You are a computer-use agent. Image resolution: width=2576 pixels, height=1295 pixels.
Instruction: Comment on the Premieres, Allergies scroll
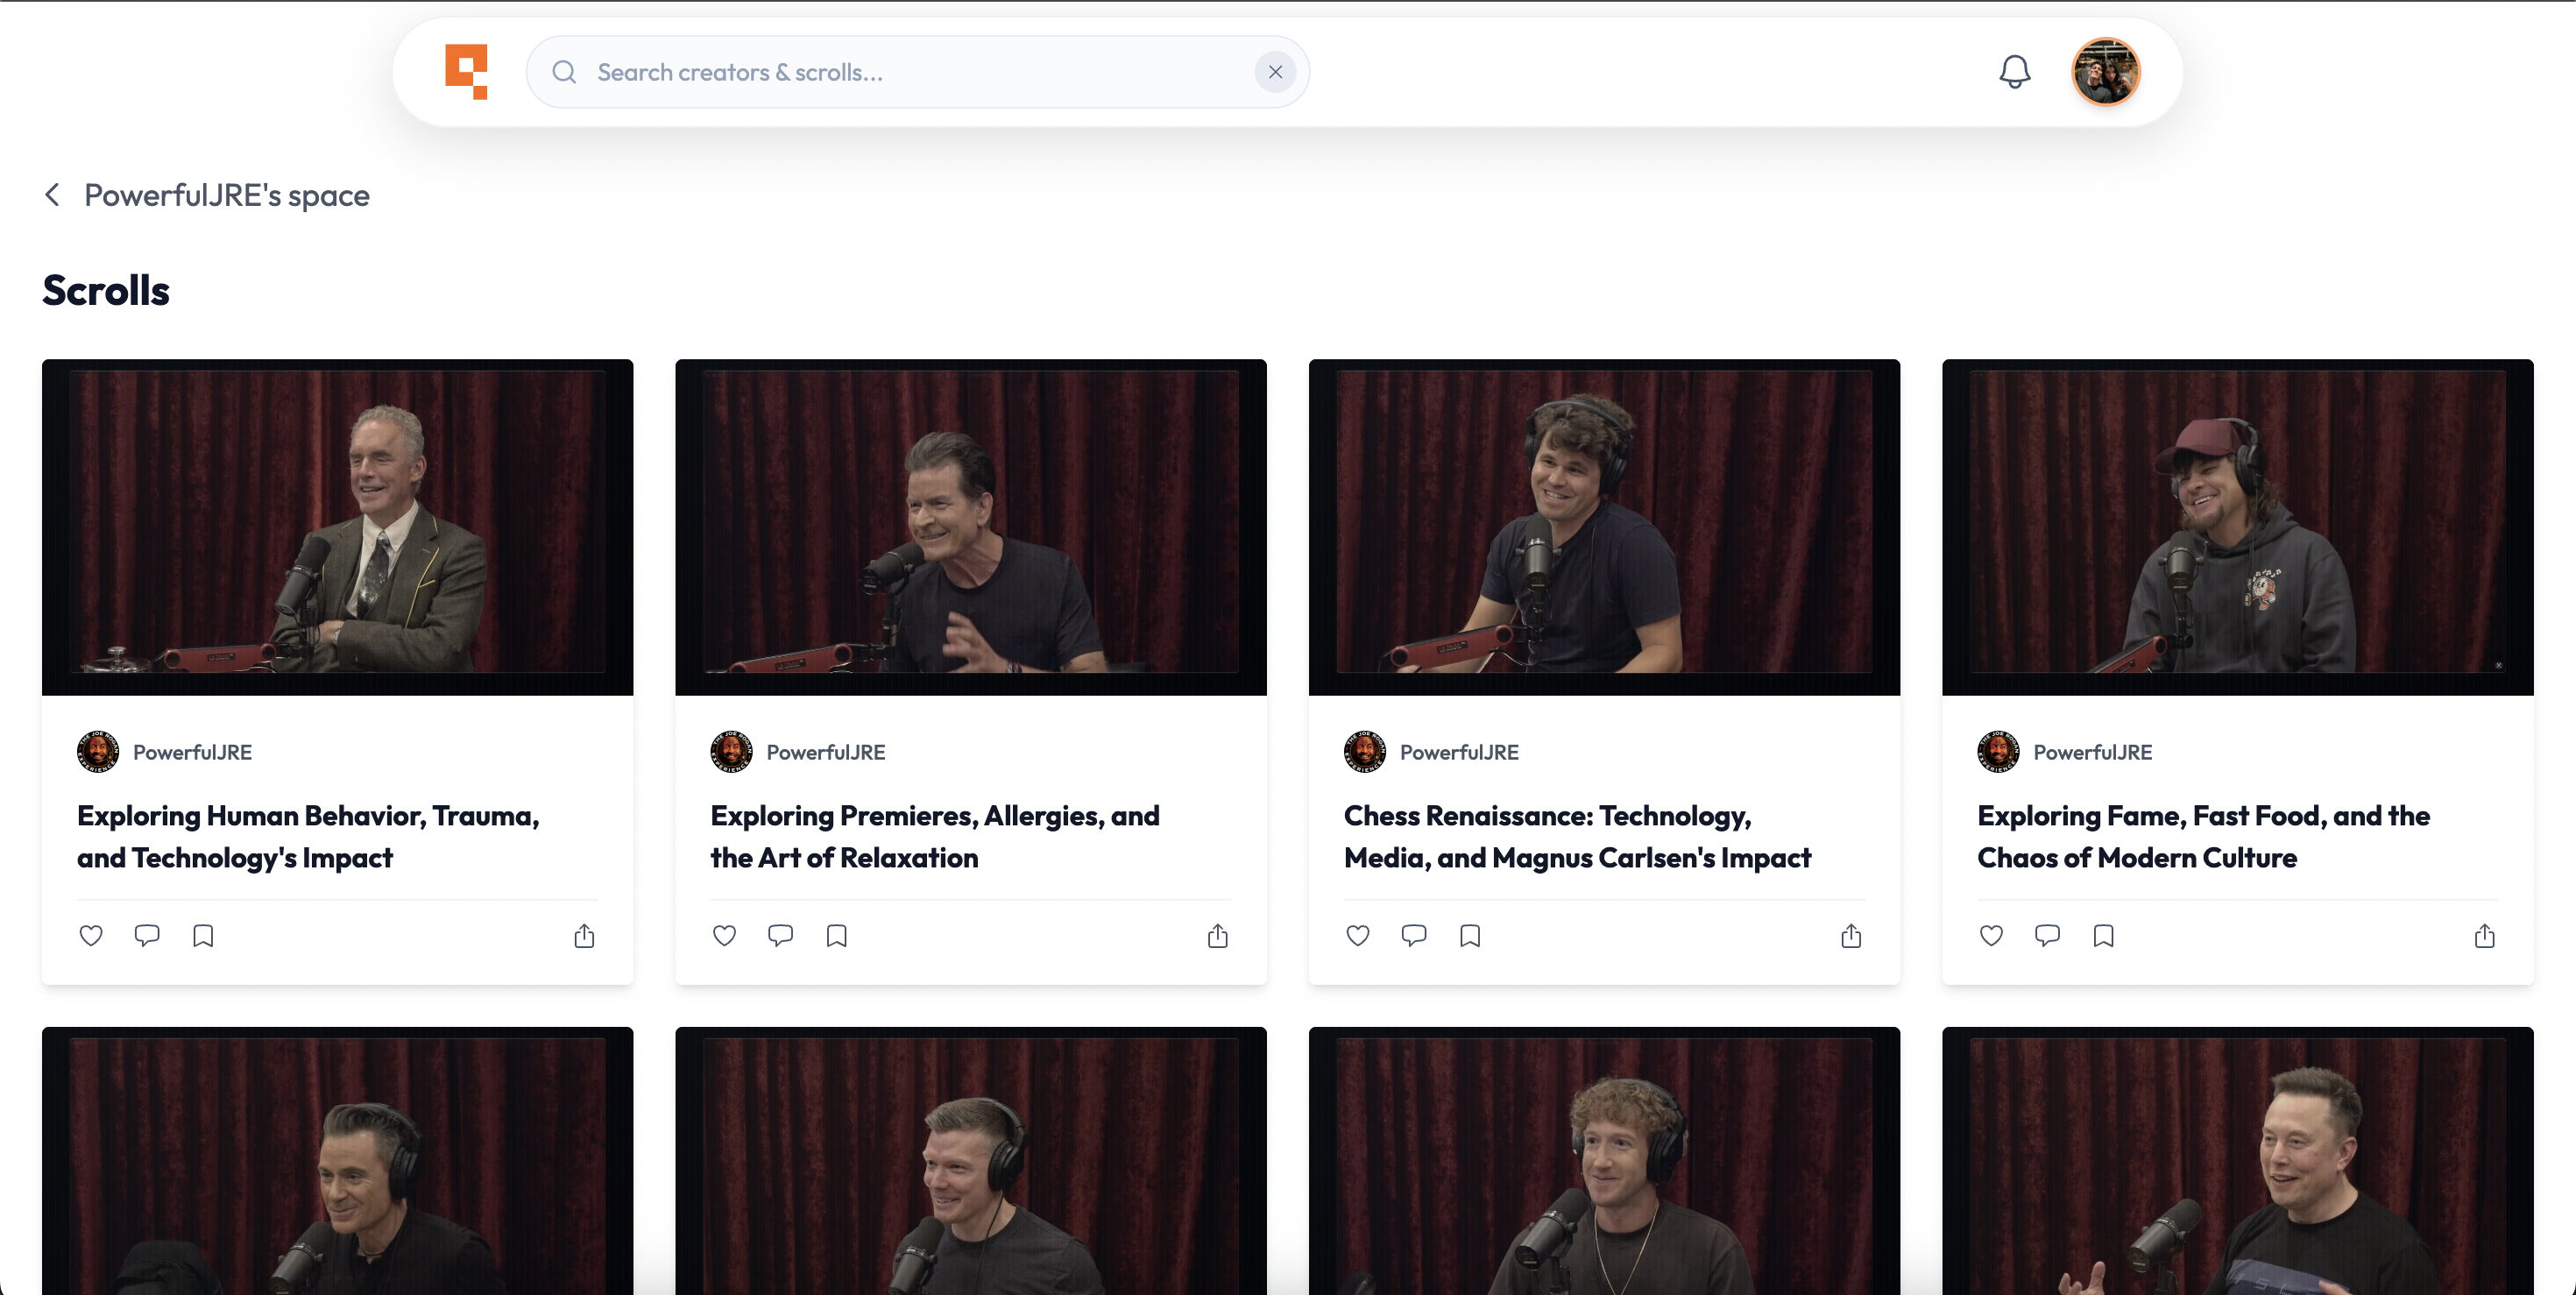coord(780,936)
